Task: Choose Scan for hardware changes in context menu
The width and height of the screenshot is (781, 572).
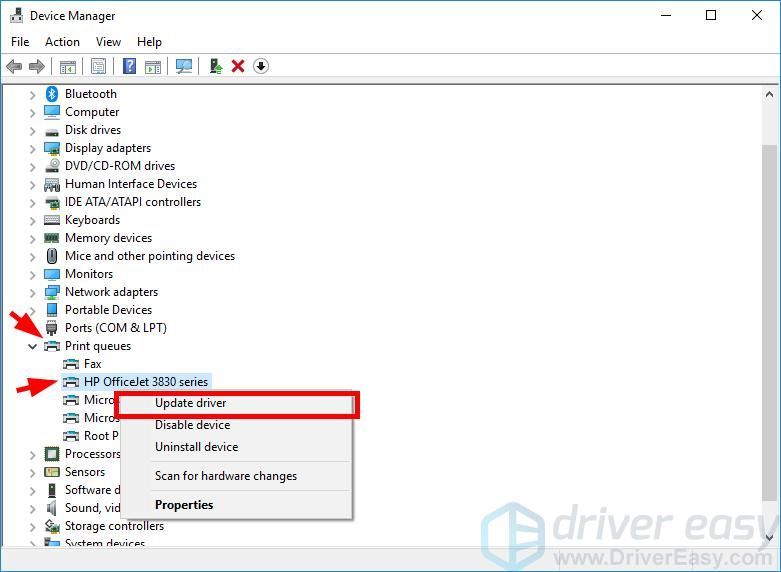Action: pyautogui.click(x=237, y=476)
